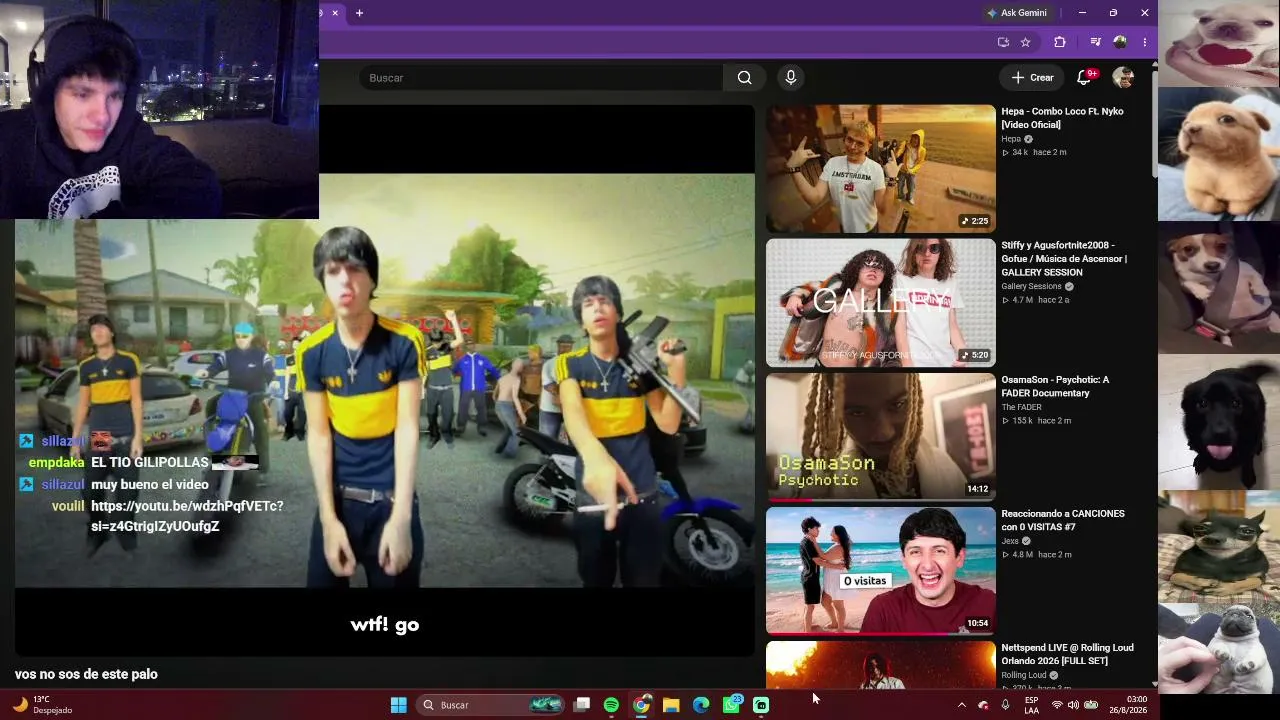
Task: Start voice search with the microphone icon
Action: click(791, 78)
